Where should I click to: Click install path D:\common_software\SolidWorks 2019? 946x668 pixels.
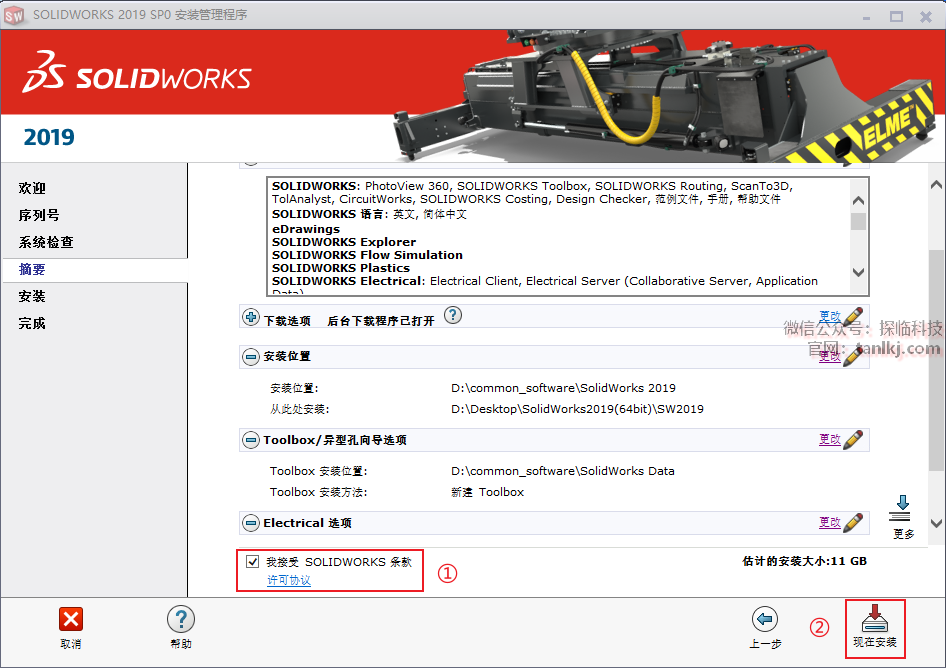click(563, 388)
